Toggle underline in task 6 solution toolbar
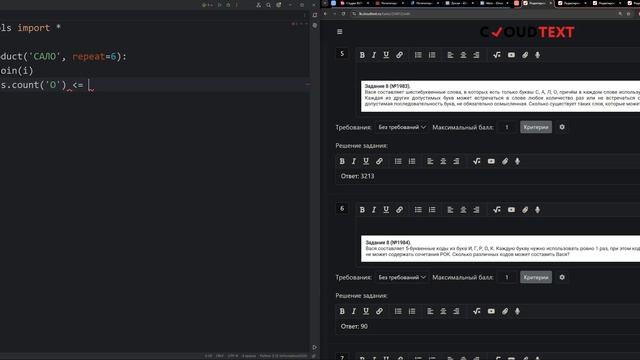Image resolution: width=640 pixels, height=360 pixels. tap(366, 311)
